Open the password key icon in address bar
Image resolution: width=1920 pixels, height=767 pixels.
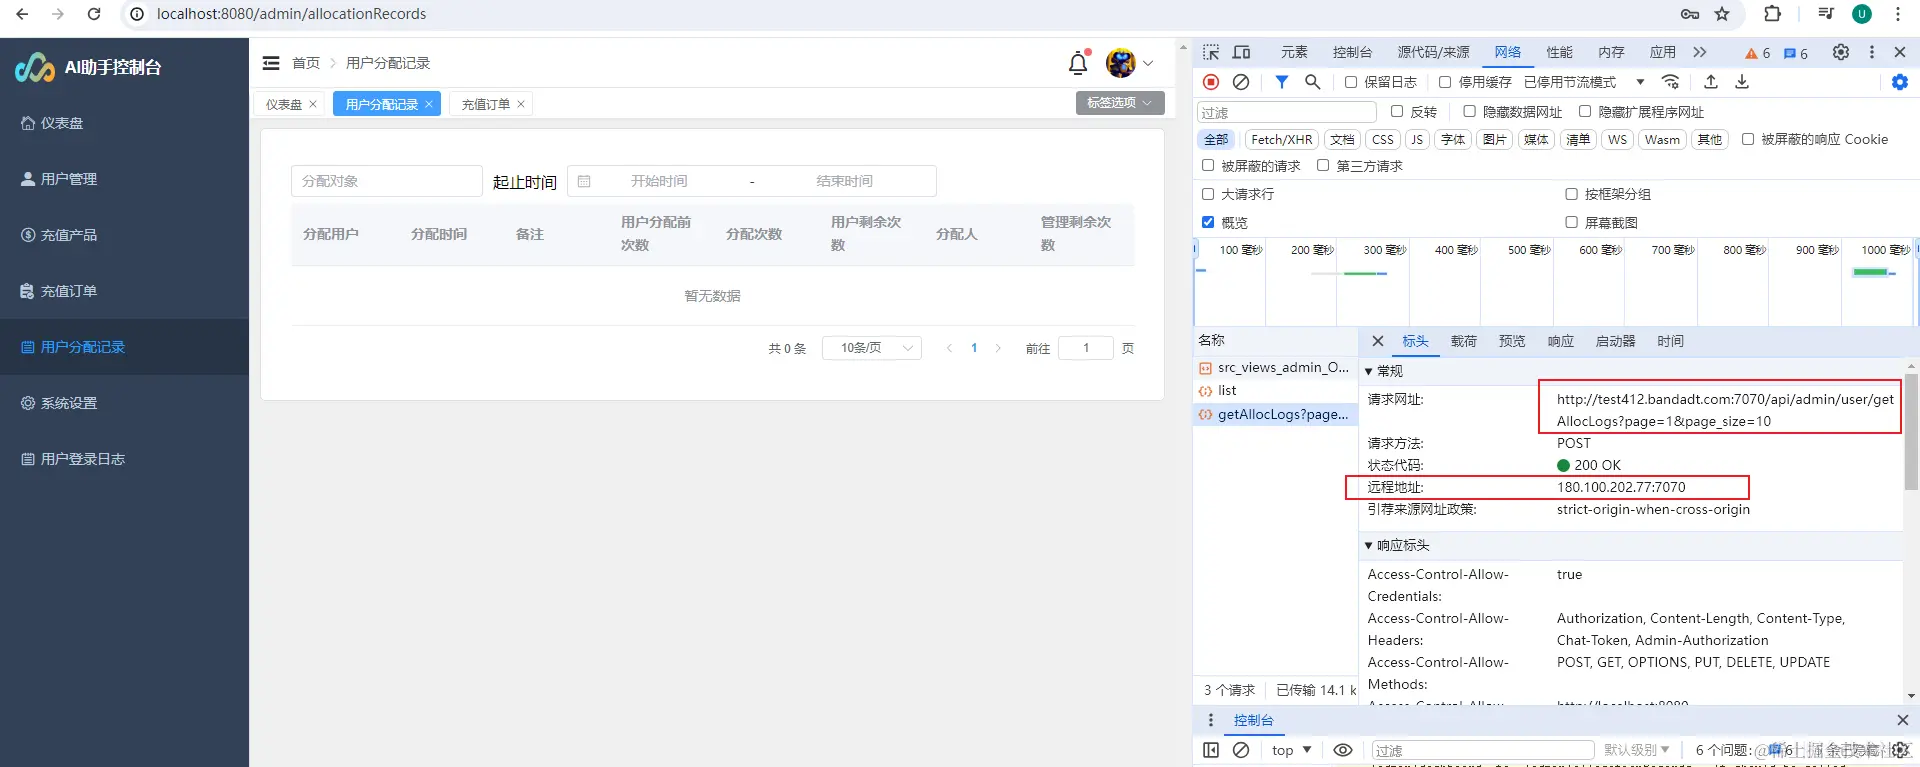[1690, 14]
